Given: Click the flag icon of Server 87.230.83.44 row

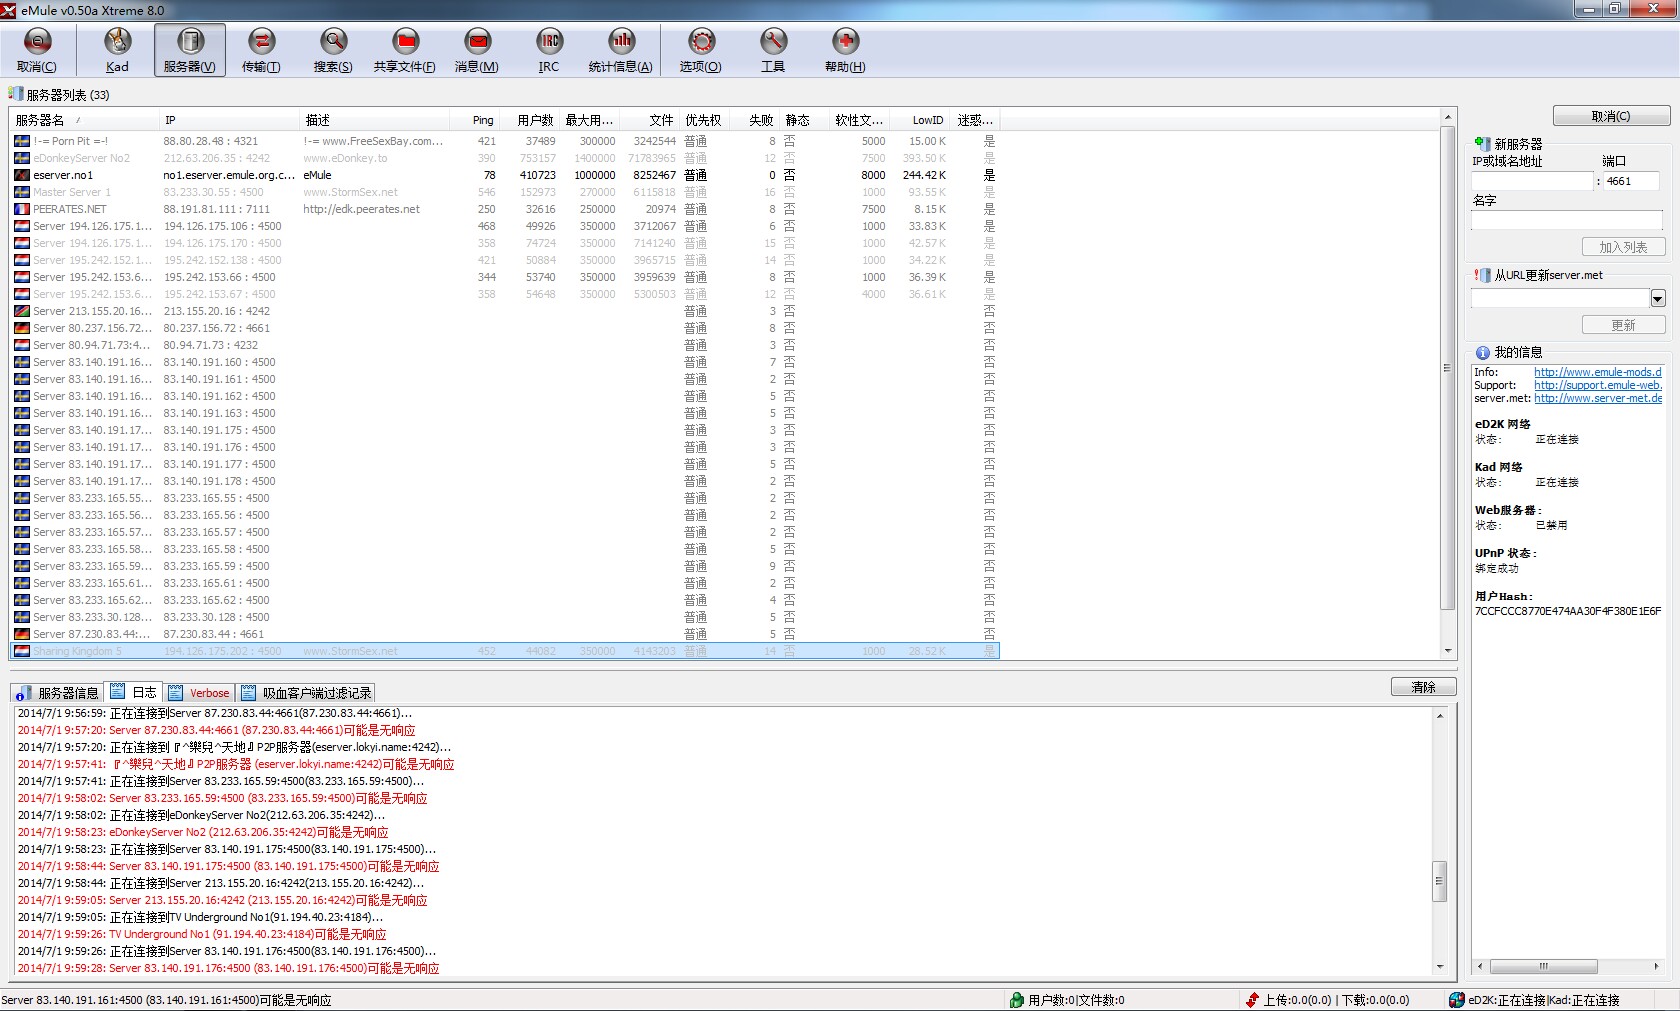Looking at the screenshot, I should pos(22,634).
